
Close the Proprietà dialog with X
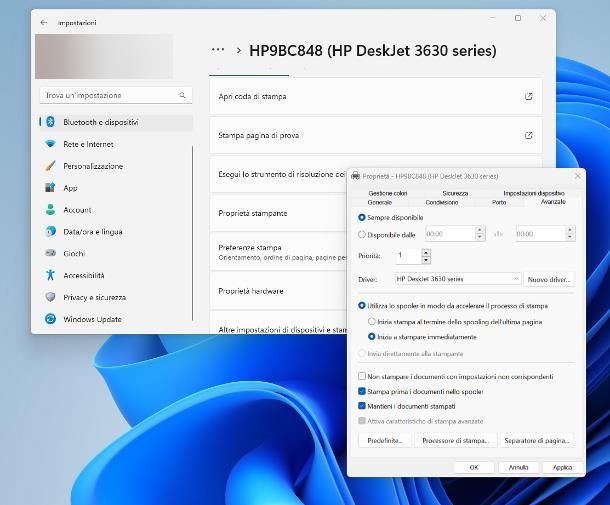tap(577, 176)
